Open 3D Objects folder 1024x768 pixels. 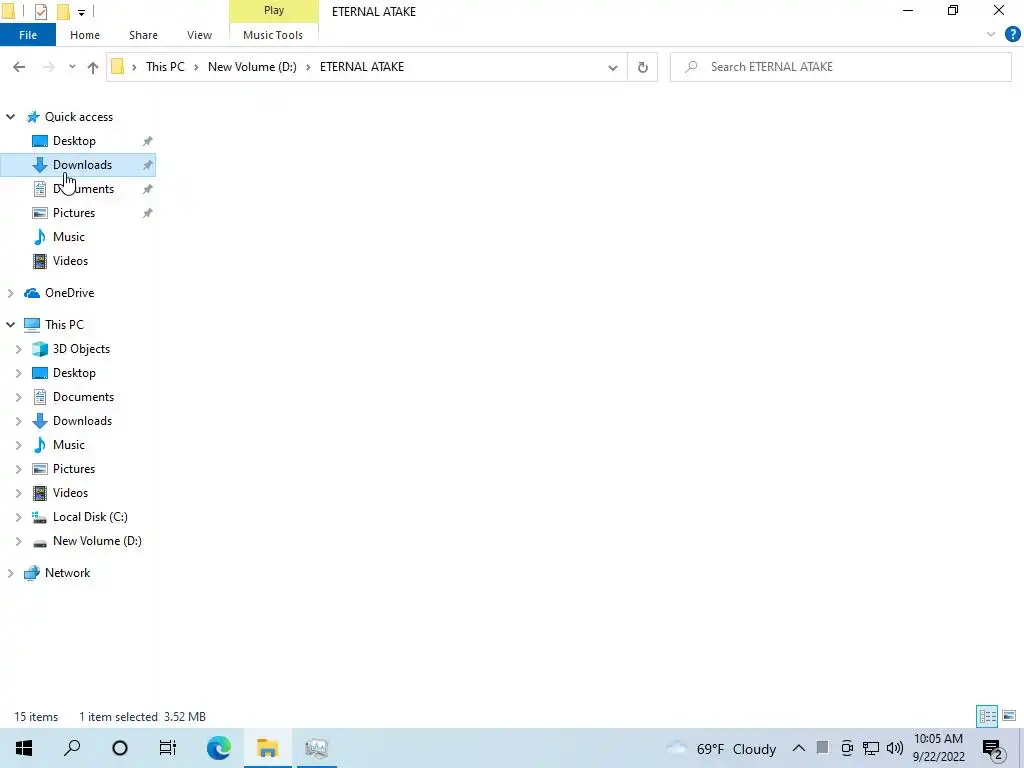coord(81,349)
